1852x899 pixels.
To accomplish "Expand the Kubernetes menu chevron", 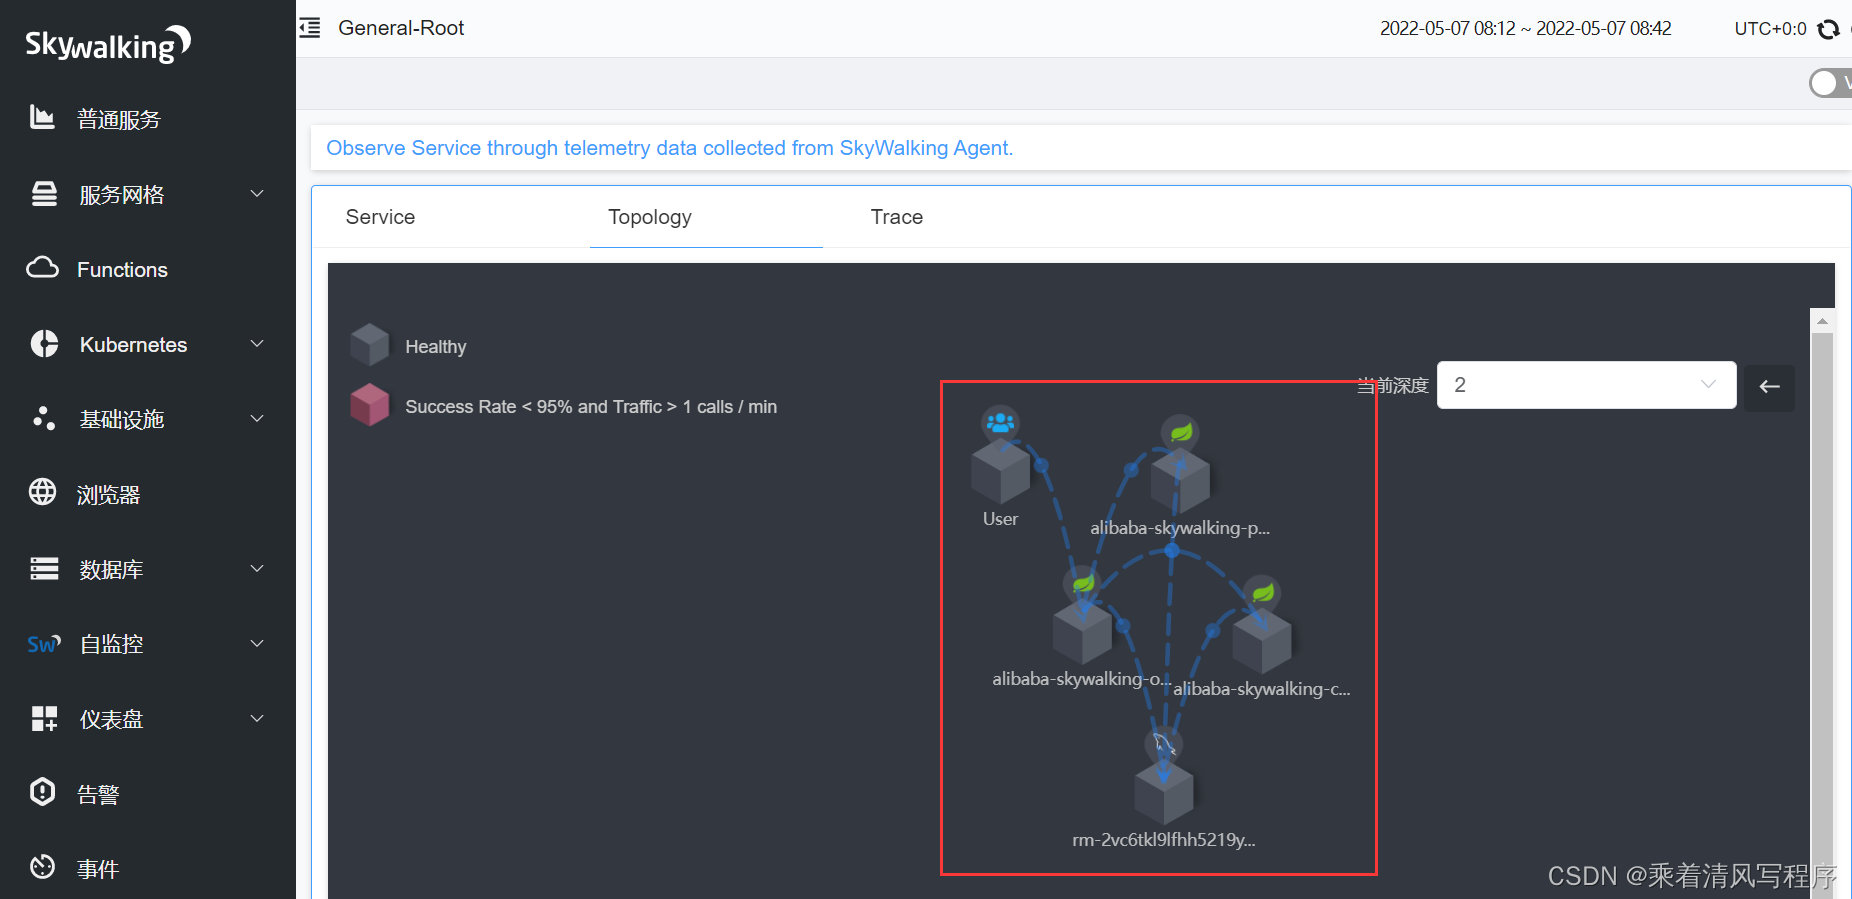I will pyautogui.click(x=257, y=344).
